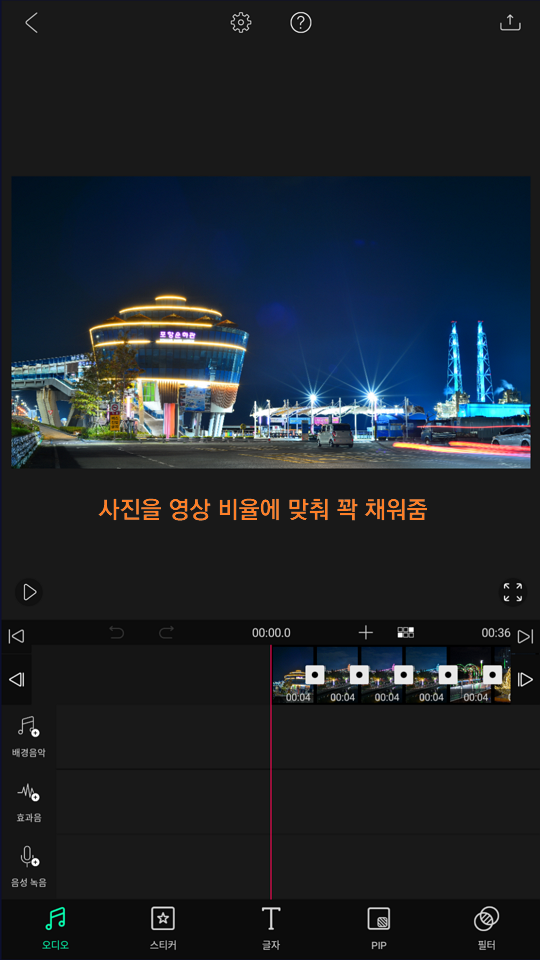Open the 글자 text tab

[x=271, y=928]
